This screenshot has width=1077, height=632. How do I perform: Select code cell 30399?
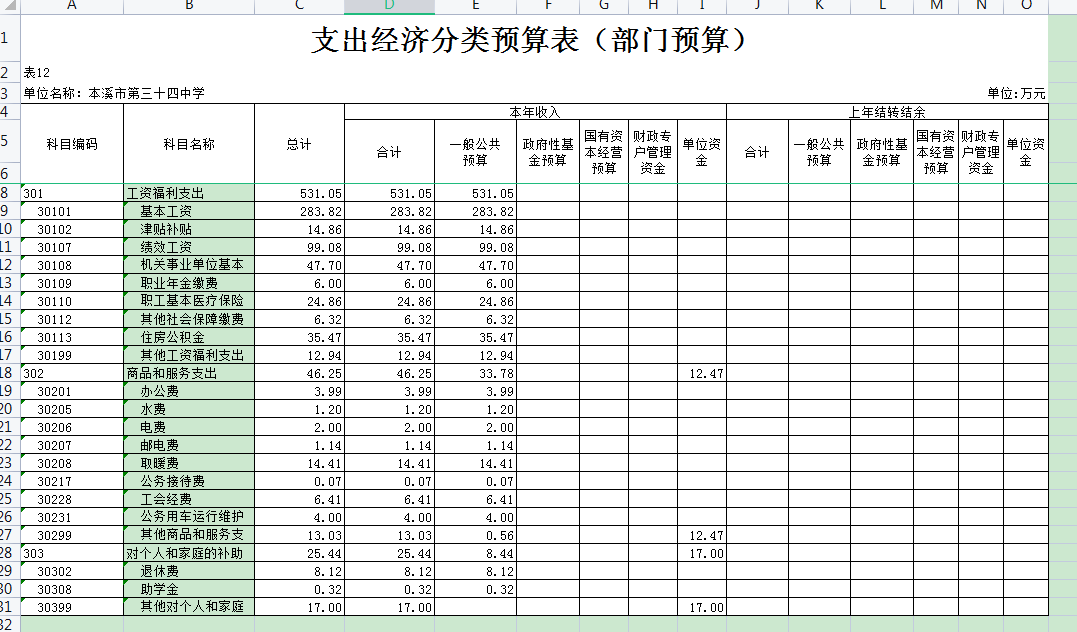click(72, 607)
